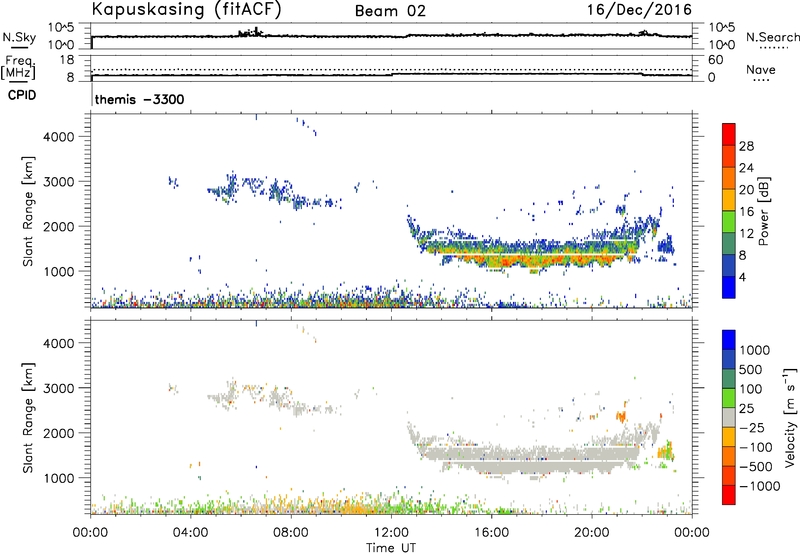Click the '04:00' time axis tick label
The height and width of the screenshot is (554, 800).
[x=191, y=533]
